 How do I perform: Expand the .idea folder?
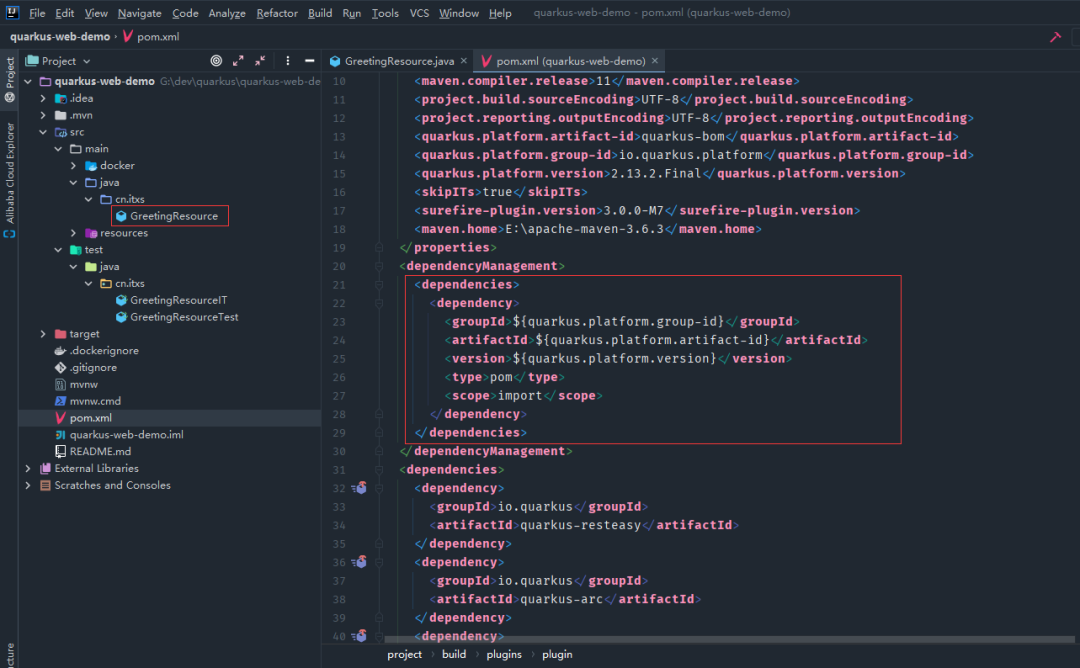point(43,98)
